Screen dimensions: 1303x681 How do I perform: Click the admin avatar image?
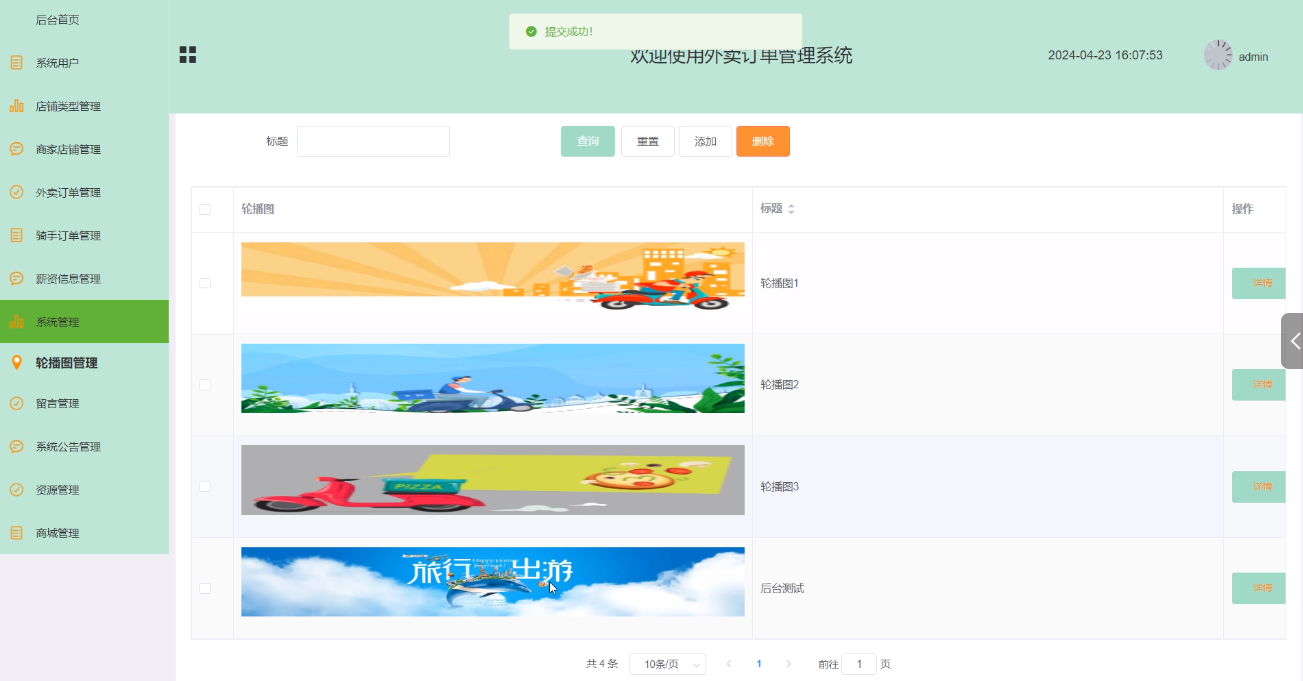tap(1218, 55)
